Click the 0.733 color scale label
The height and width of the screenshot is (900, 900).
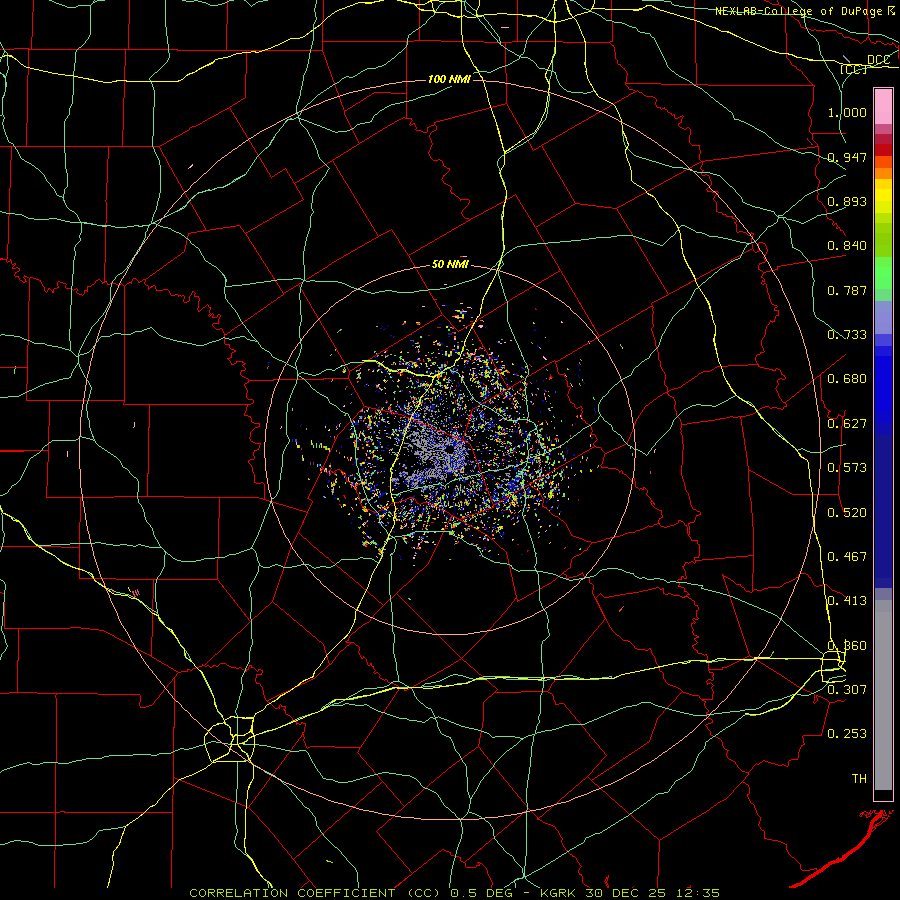click(847, 335)
